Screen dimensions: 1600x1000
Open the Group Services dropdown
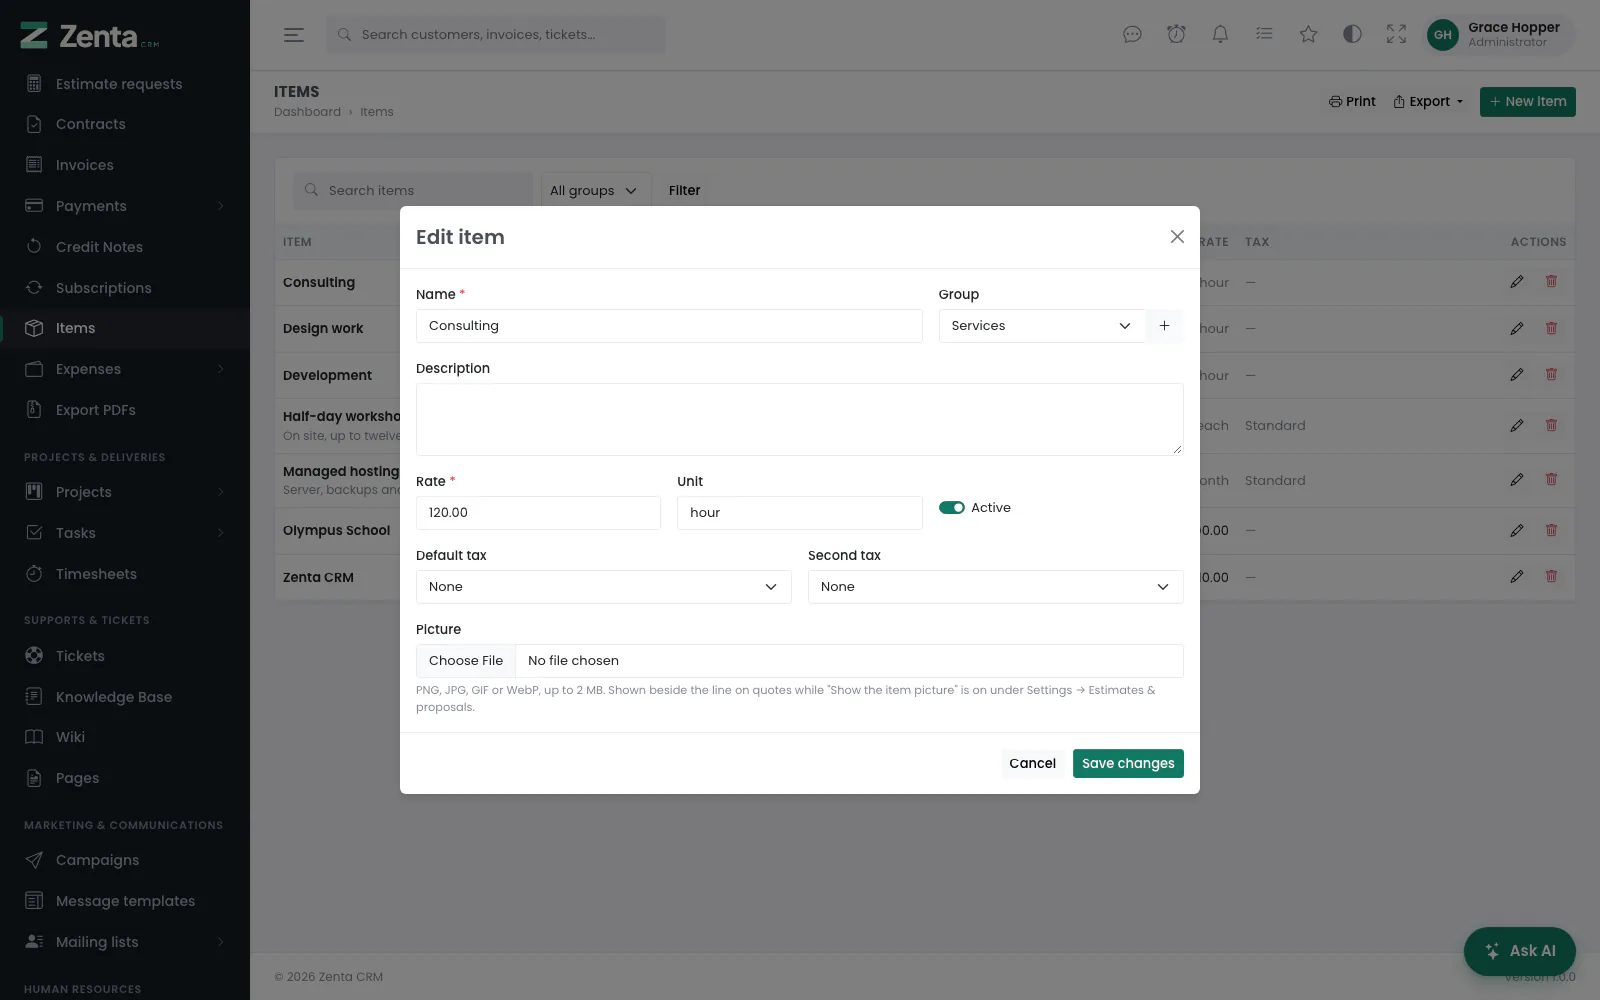[x=1041, y=326]
